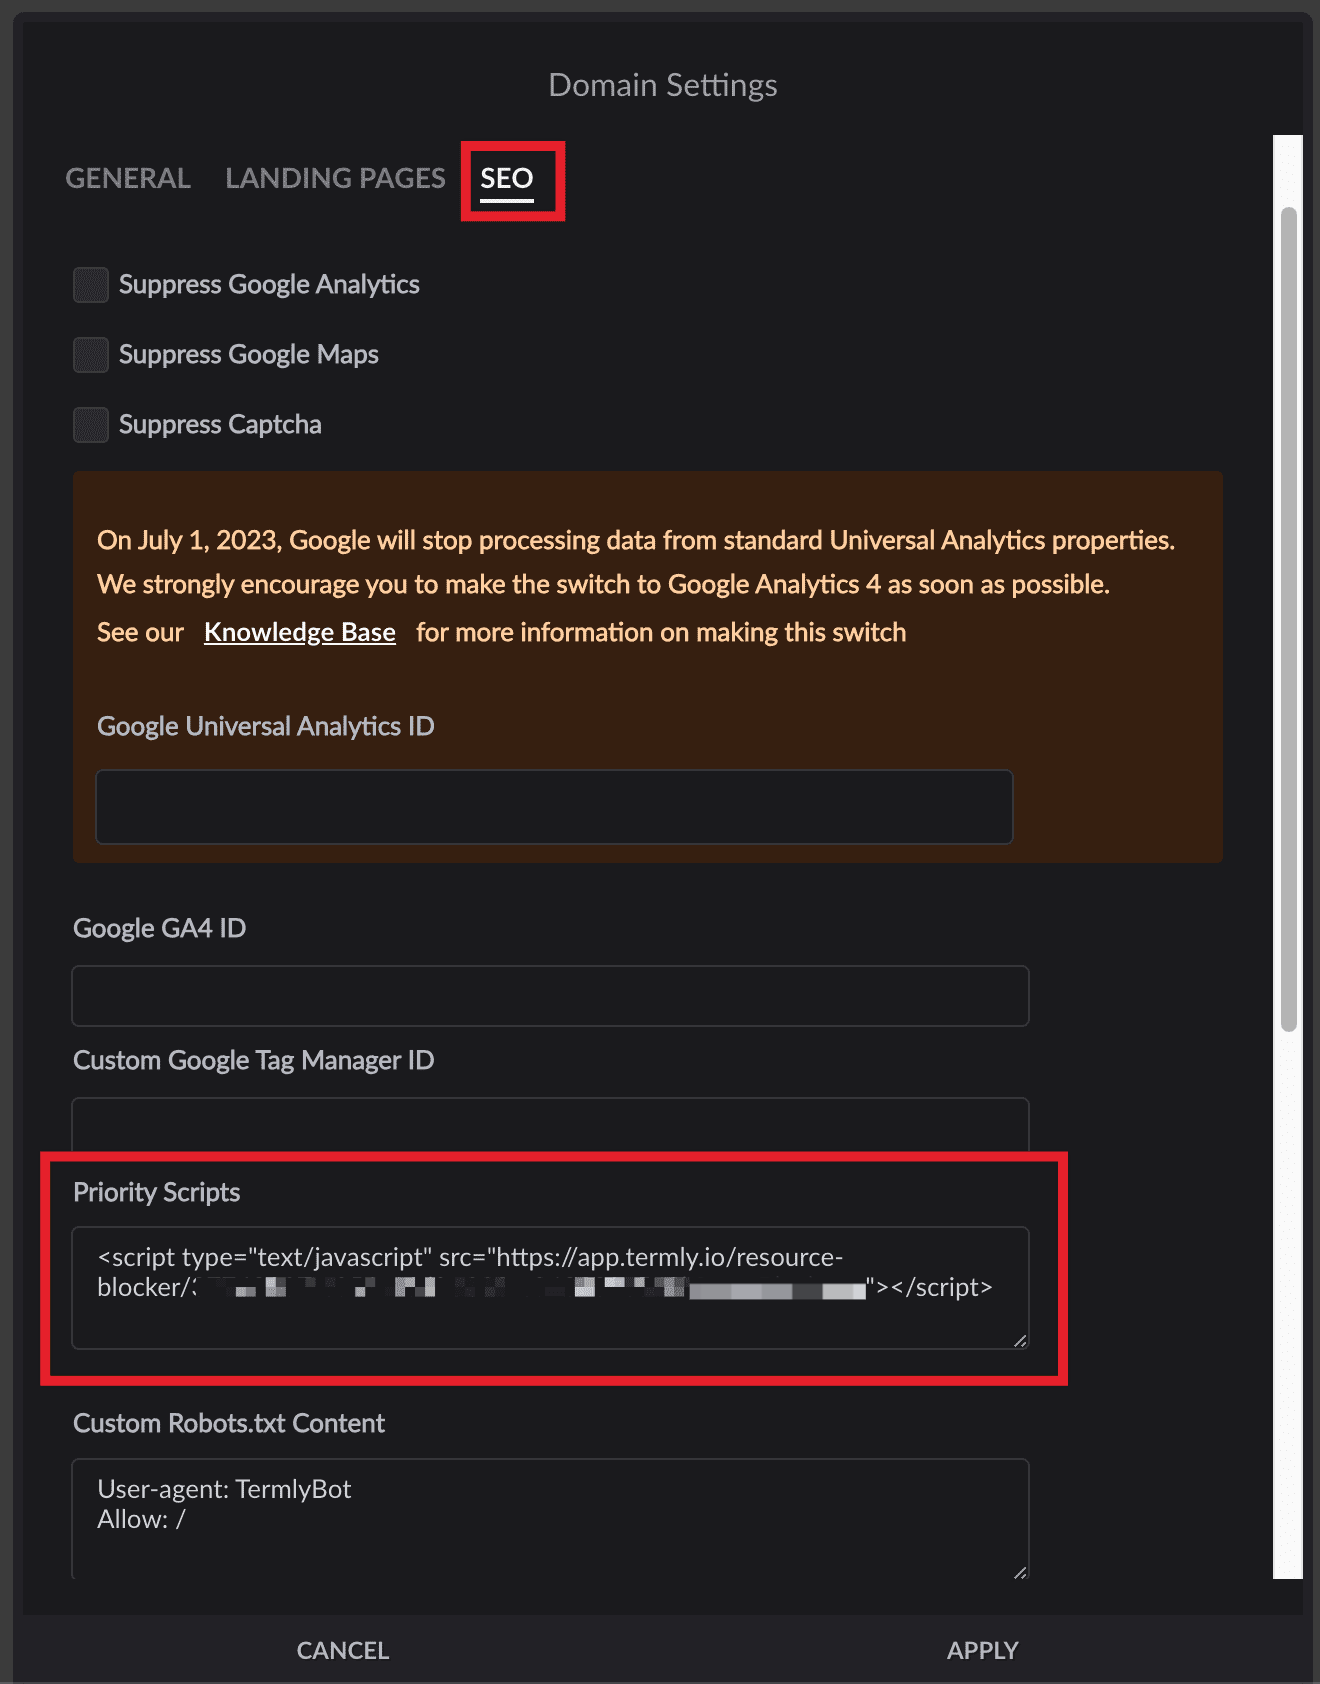Click the CANCEL button
The width and height of the screenshot is (1320, 1684).
pyautogui.click(x=343, y=1650)
